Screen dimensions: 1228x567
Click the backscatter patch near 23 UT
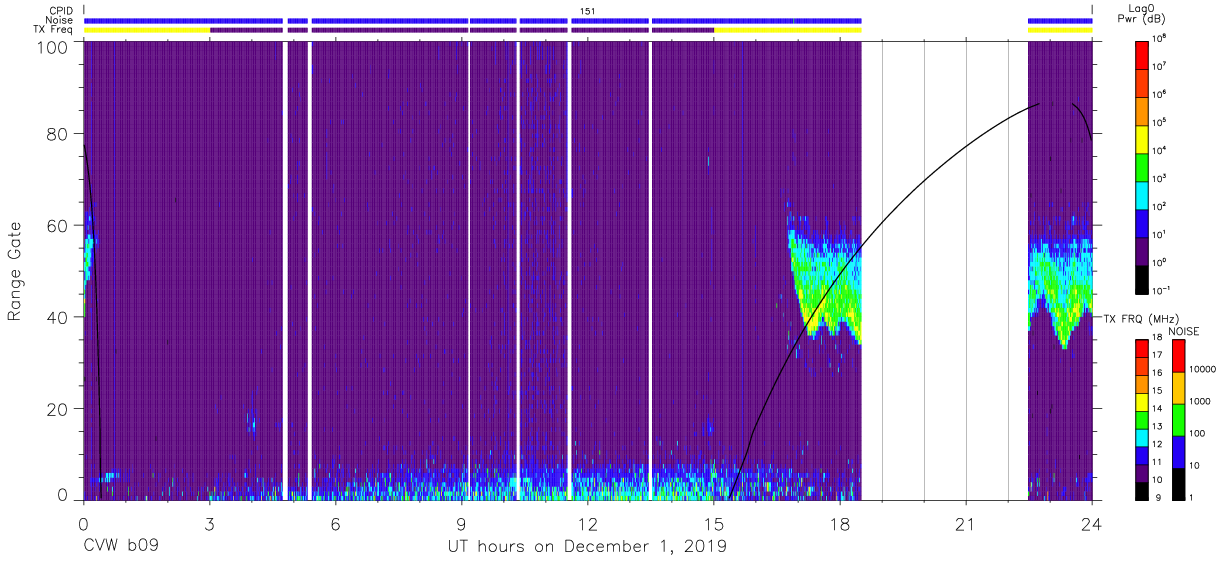(x=1060, y=290)
